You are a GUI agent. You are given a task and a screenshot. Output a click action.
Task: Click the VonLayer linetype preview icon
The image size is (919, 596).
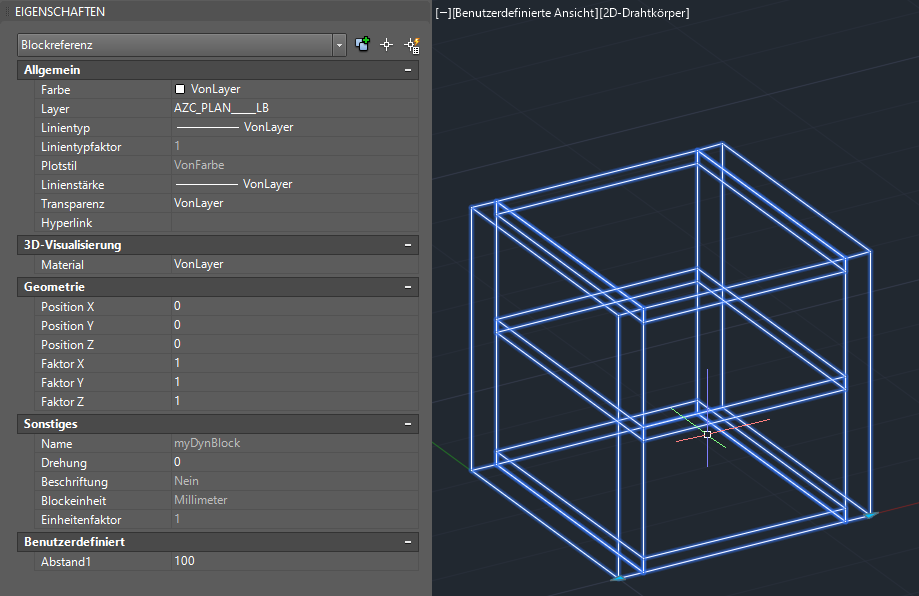[x=210, y=127]
